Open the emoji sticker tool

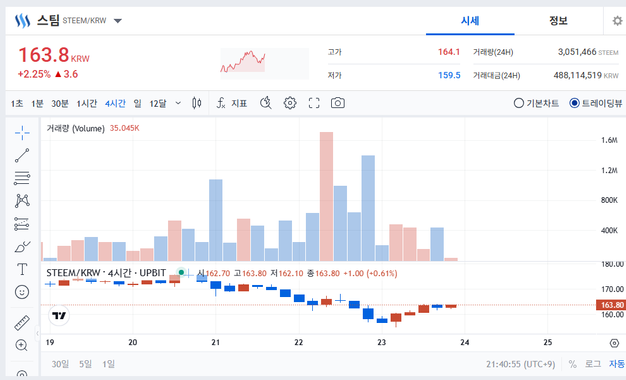point(22,292)
